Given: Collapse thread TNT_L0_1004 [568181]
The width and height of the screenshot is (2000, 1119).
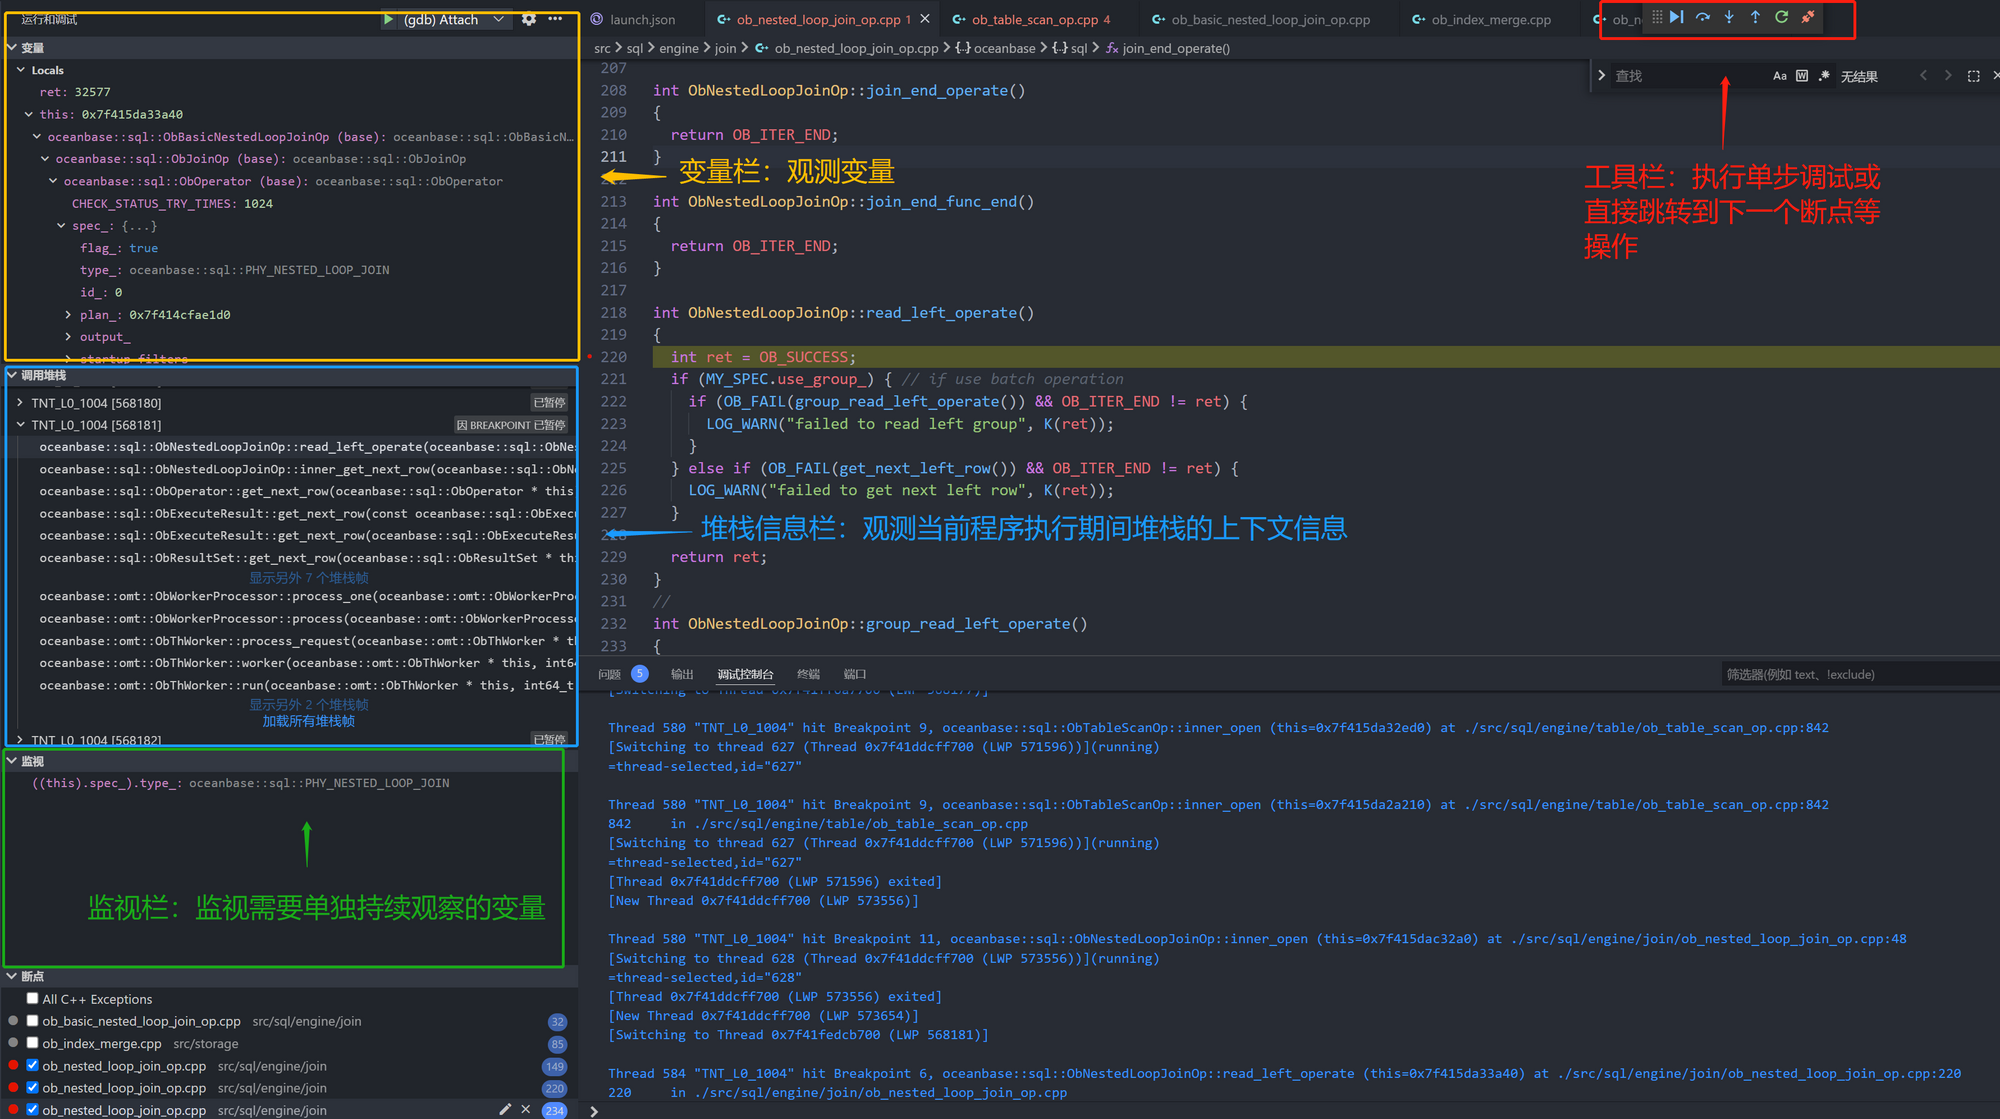Looking at the screenshot, I should click(20, 424).
